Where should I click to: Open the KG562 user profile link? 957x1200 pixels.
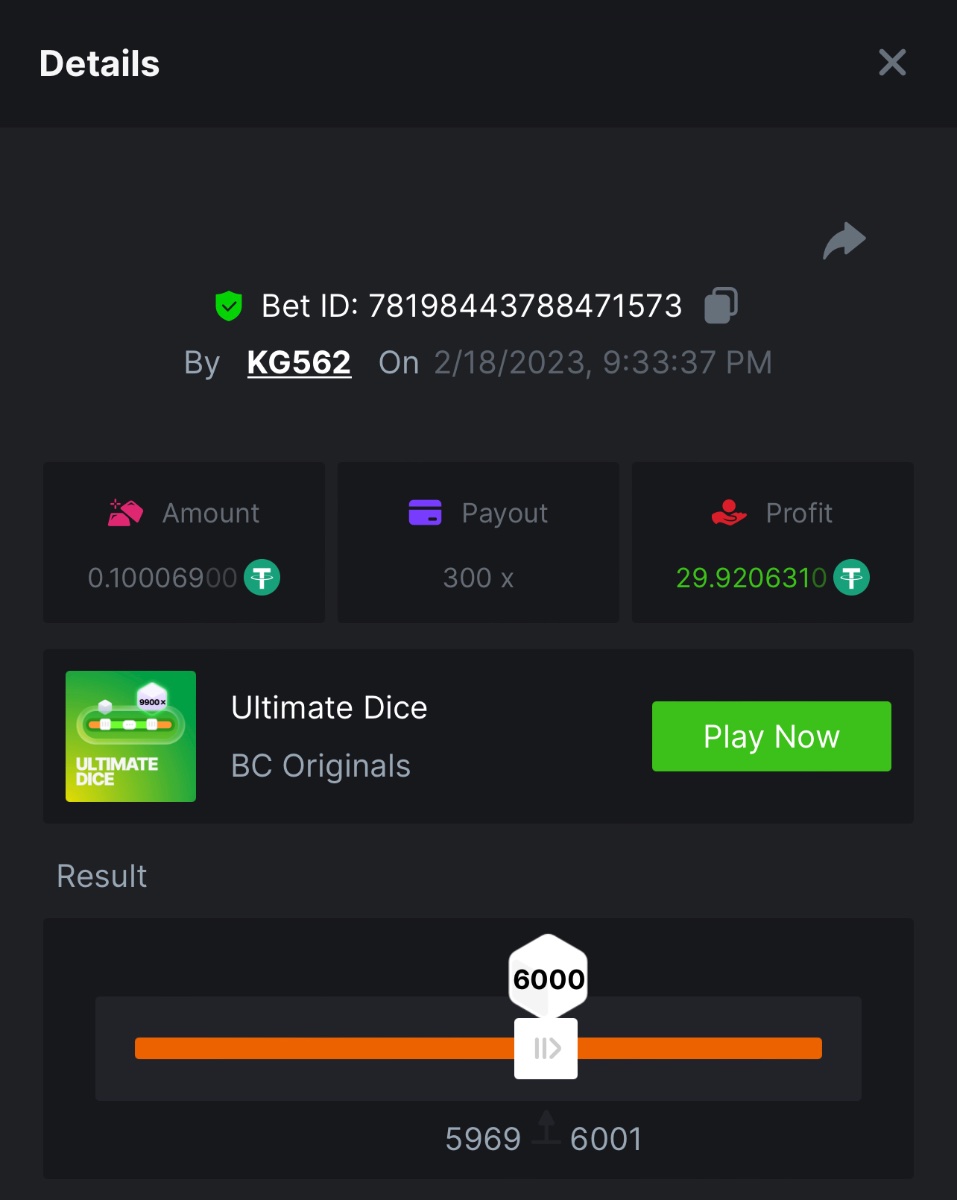click(299, 362)
